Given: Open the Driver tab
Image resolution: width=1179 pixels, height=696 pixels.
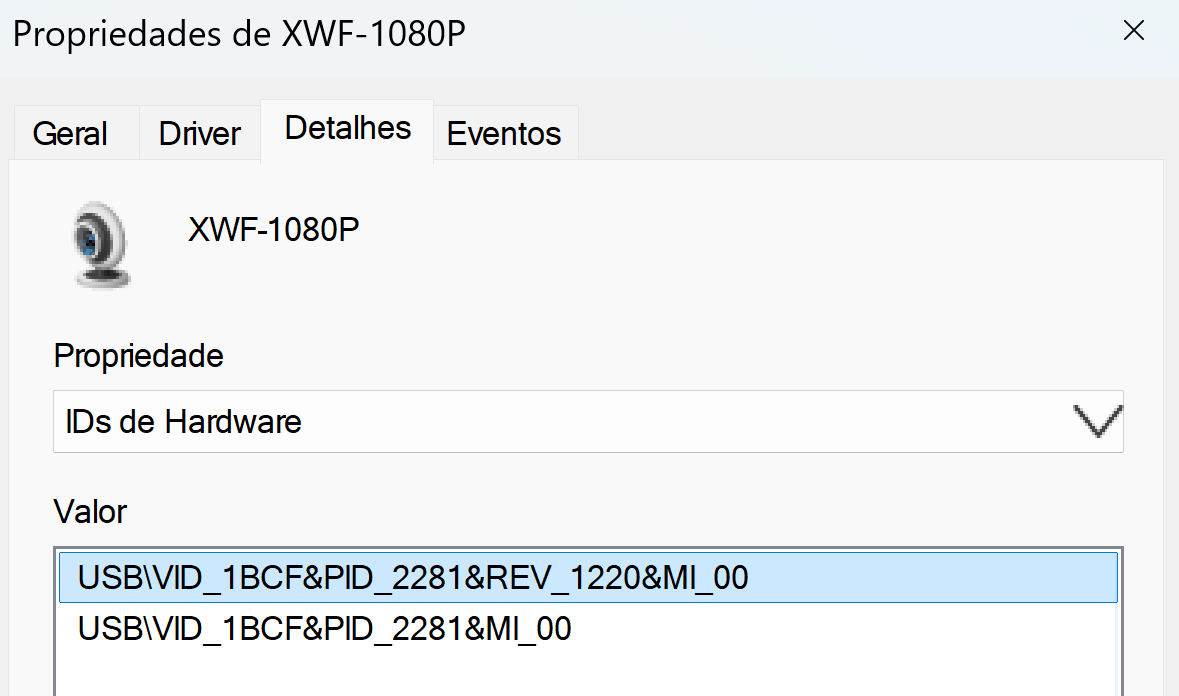Looking at the screenshot, I should coord(200,133).
